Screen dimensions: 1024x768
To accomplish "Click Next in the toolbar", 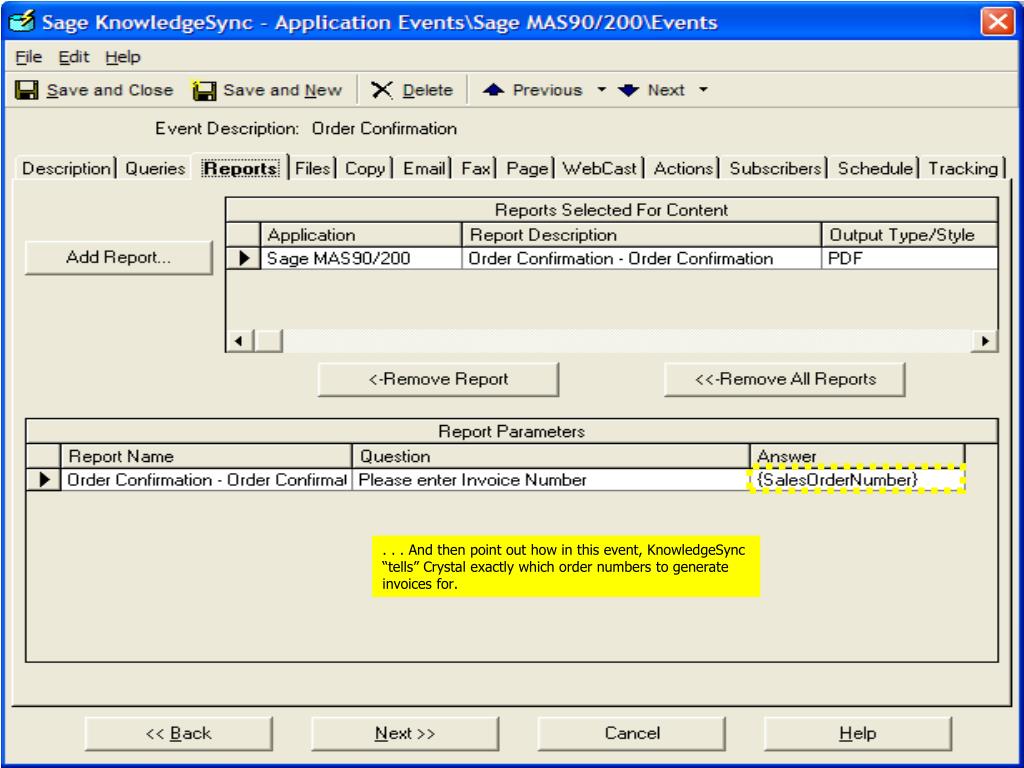I will pyautogui.click(x=652, y=90).
